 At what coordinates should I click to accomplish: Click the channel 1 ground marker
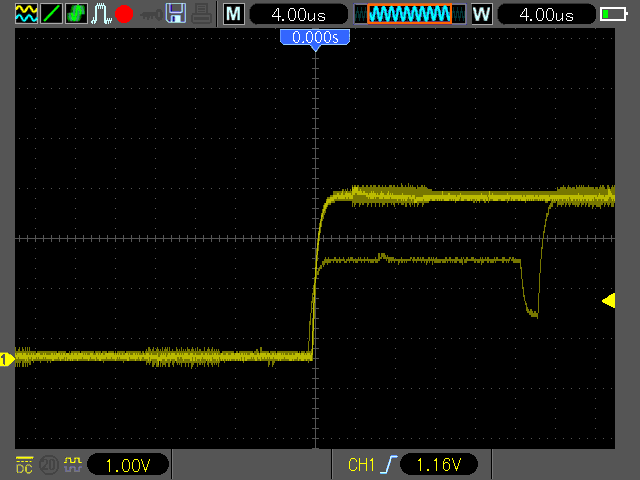pos(7,360)
